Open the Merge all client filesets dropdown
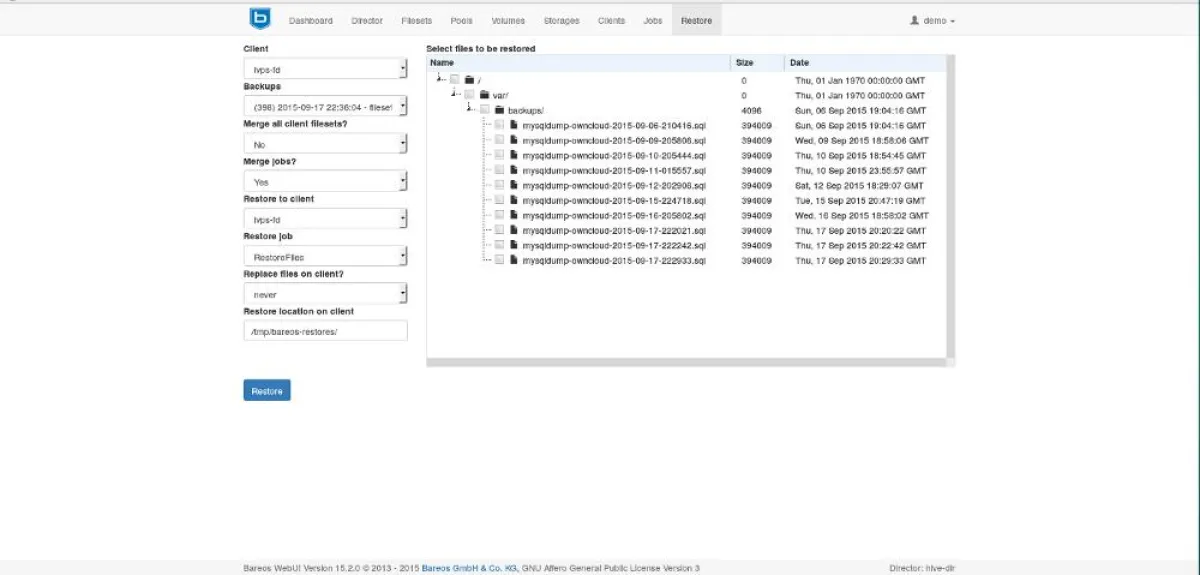This screenshot has height=575, width=1200. pos(325,144)
